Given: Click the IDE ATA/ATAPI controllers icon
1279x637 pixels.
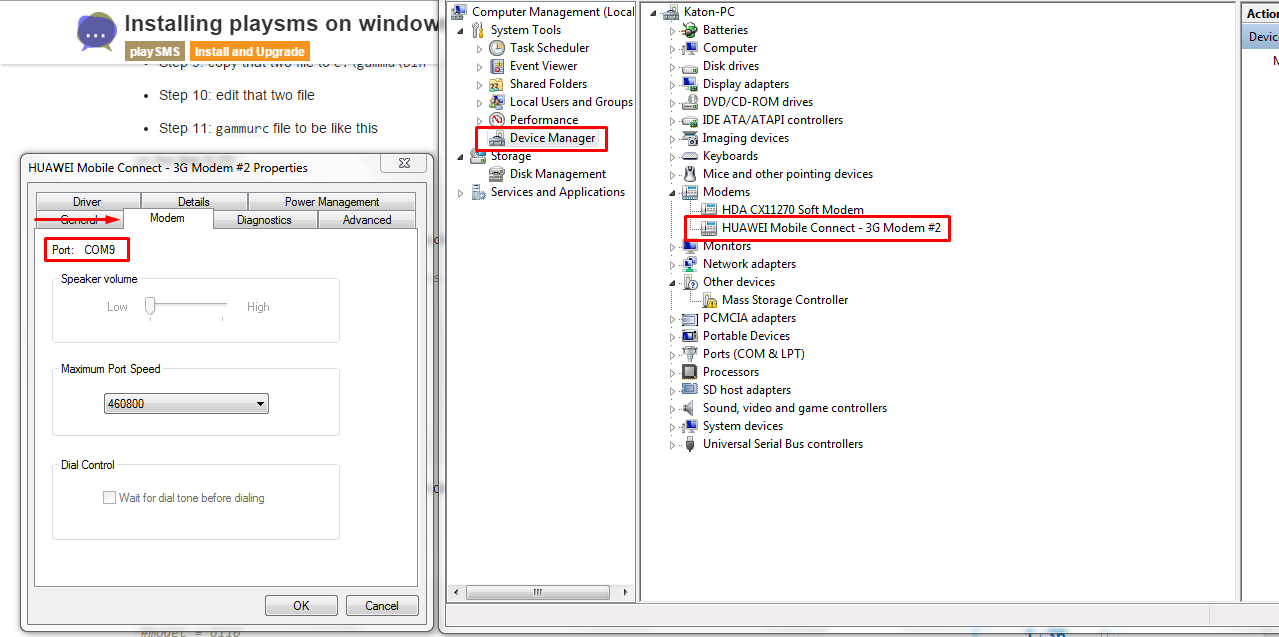Looking at the screenshot, I should [x=689, y=120].
